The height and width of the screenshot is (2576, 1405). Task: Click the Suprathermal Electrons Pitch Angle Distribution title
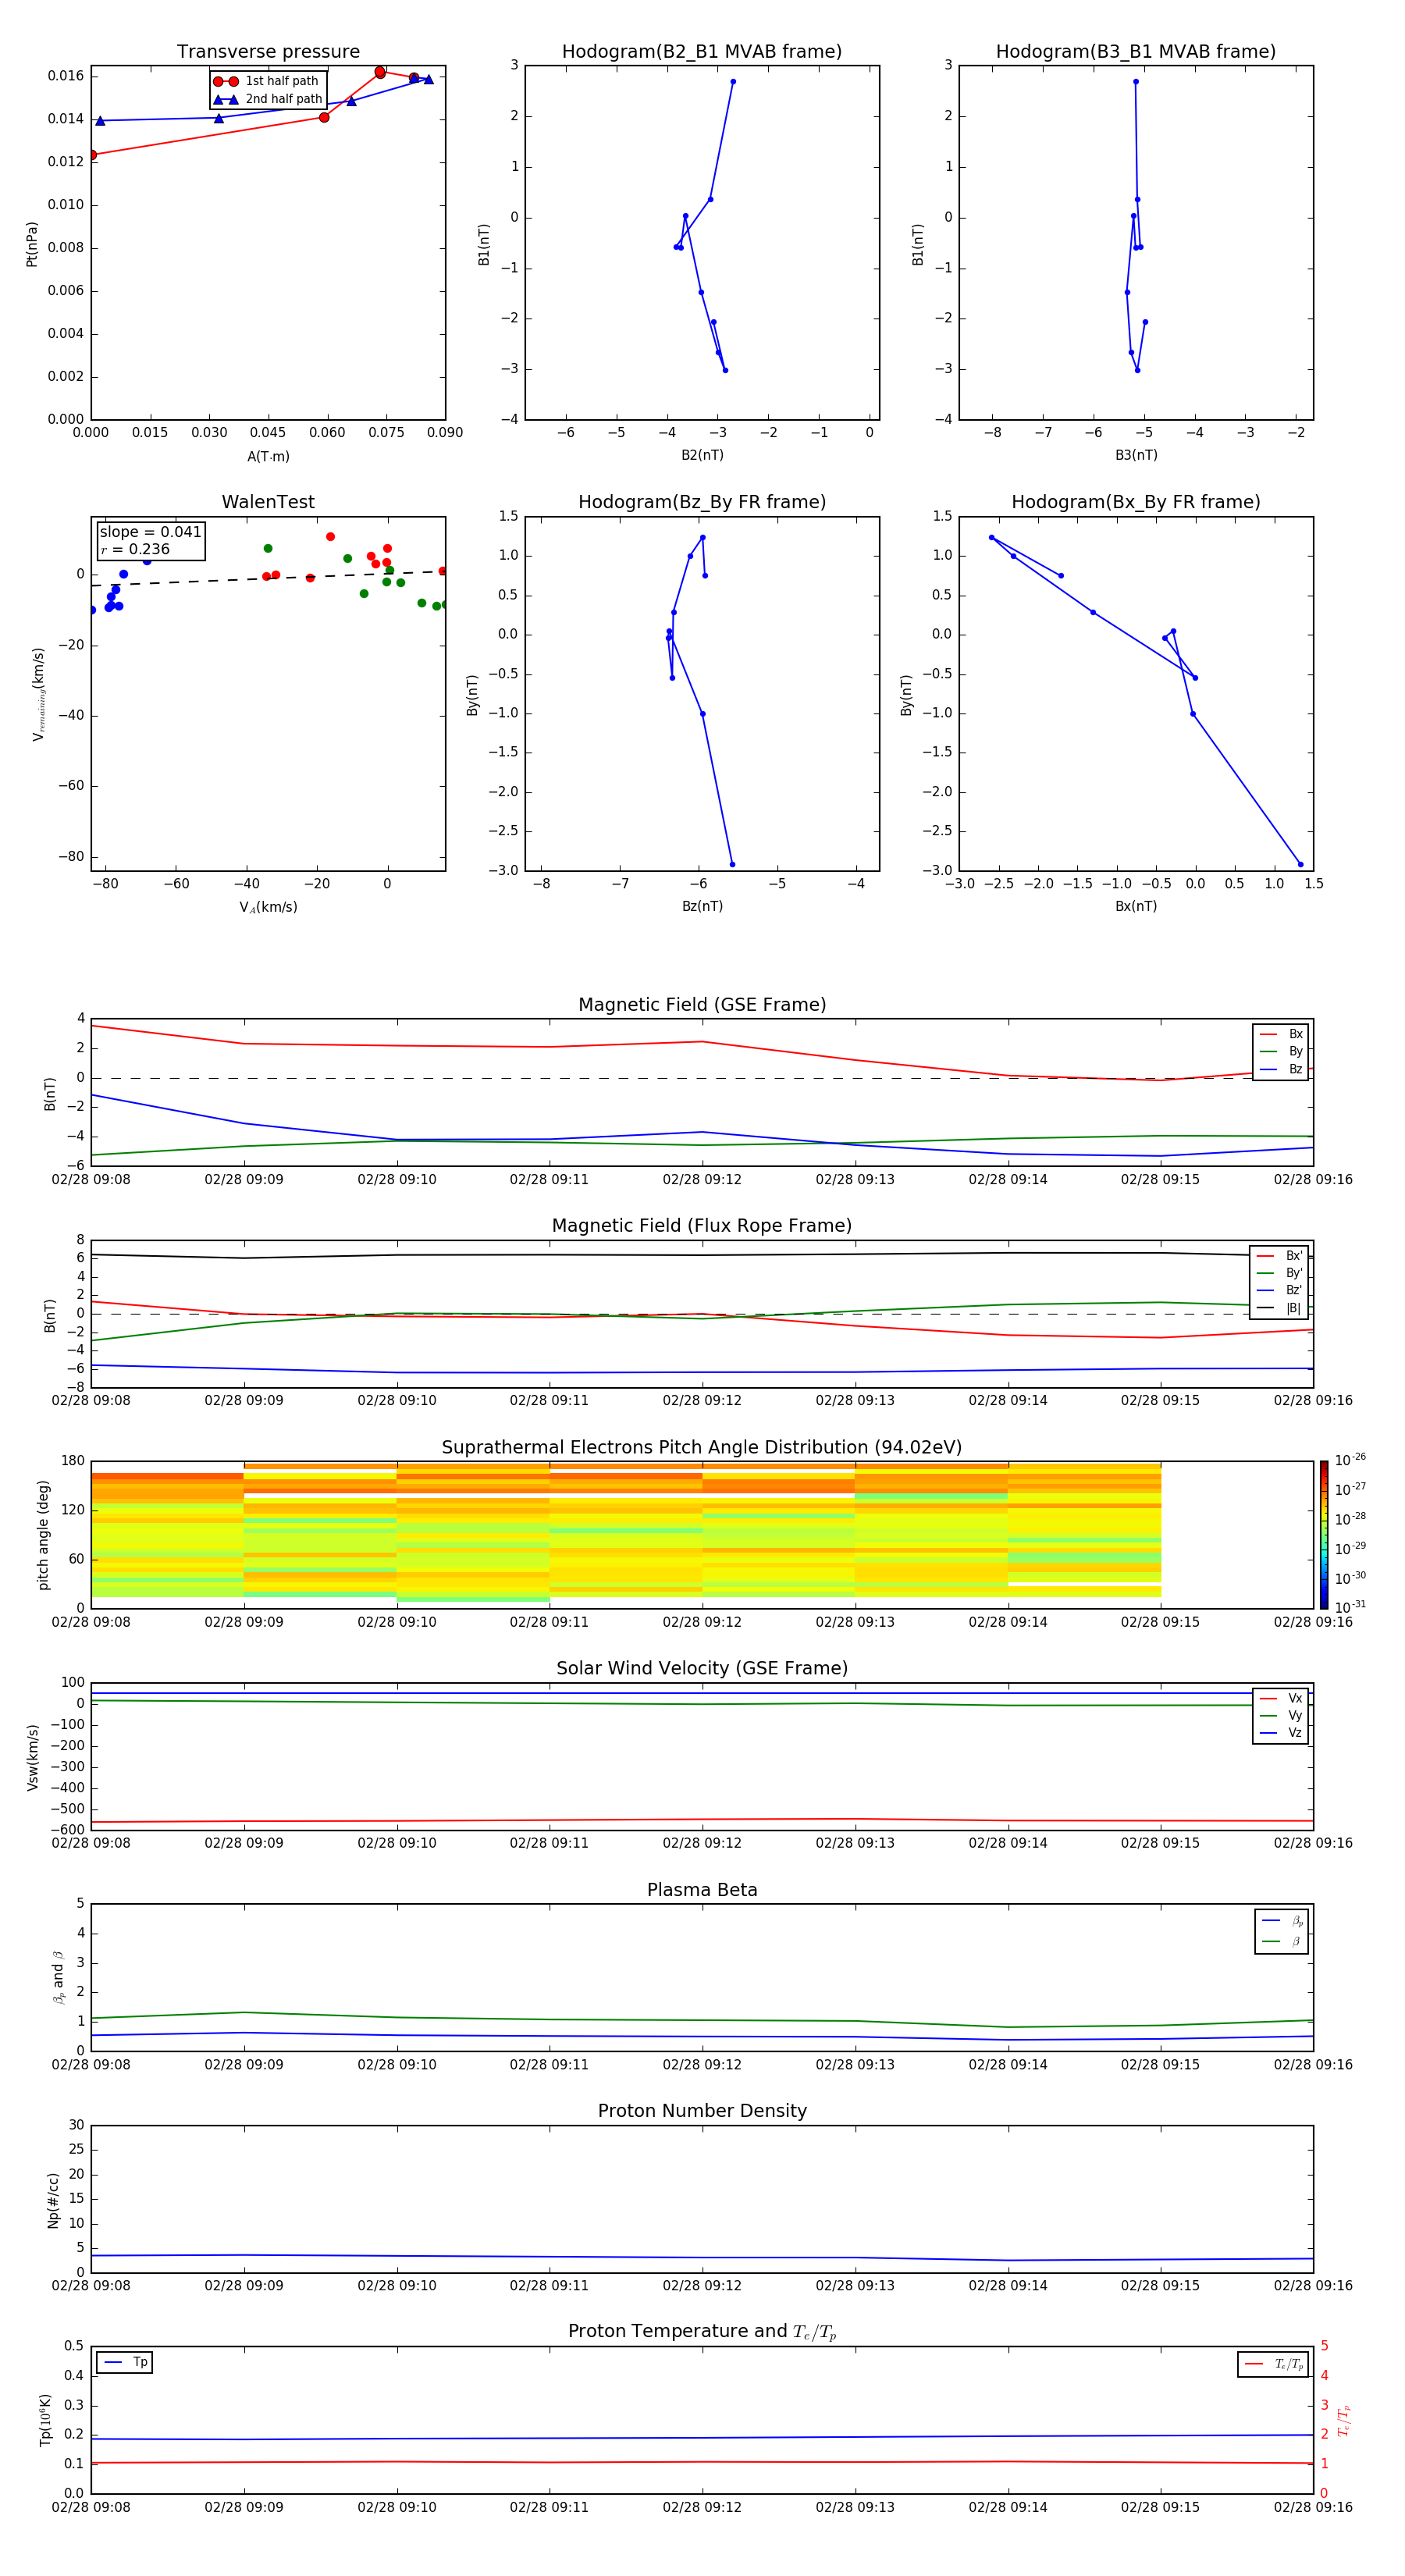click(702, 1448)
